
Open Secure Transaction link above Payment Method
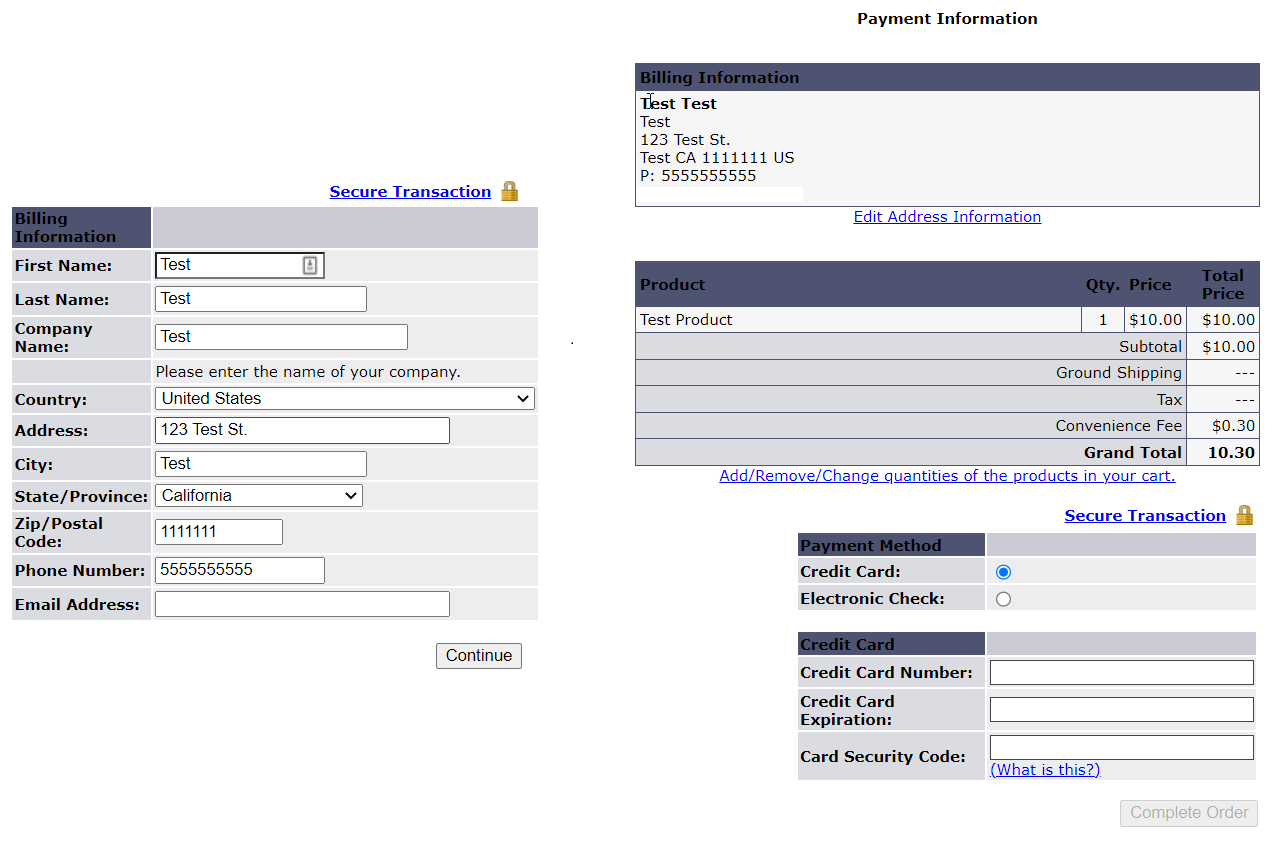1145,516
